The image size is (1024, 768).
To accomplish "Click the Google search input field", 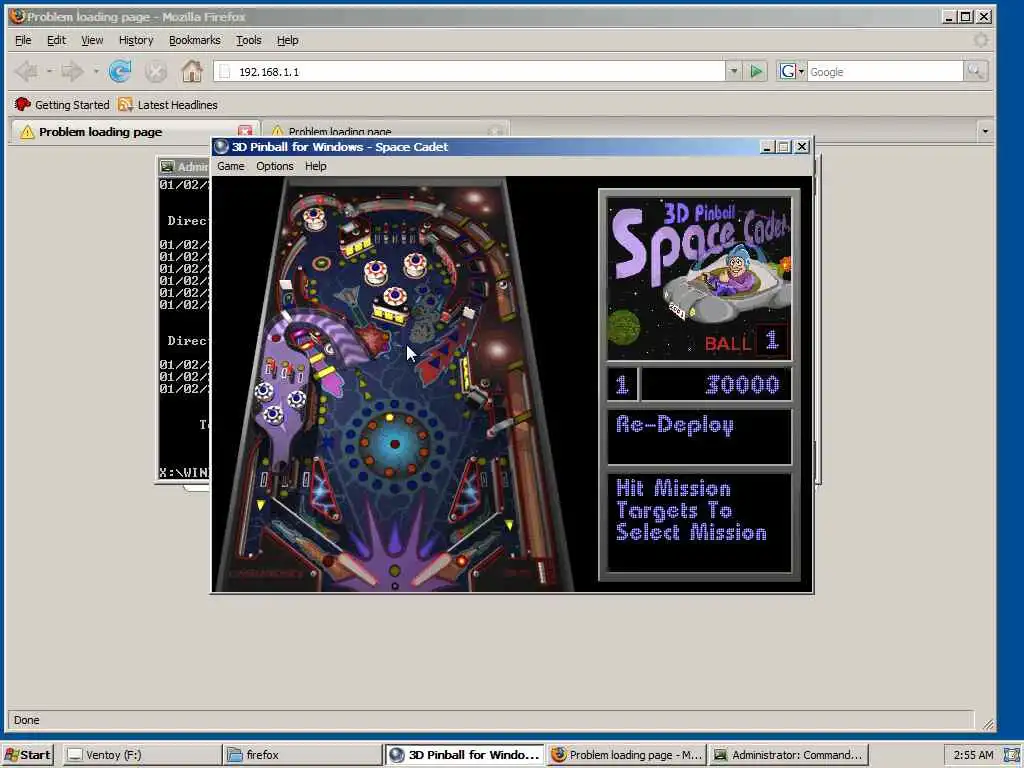I will pyautogui.click(x=885, y=72).
